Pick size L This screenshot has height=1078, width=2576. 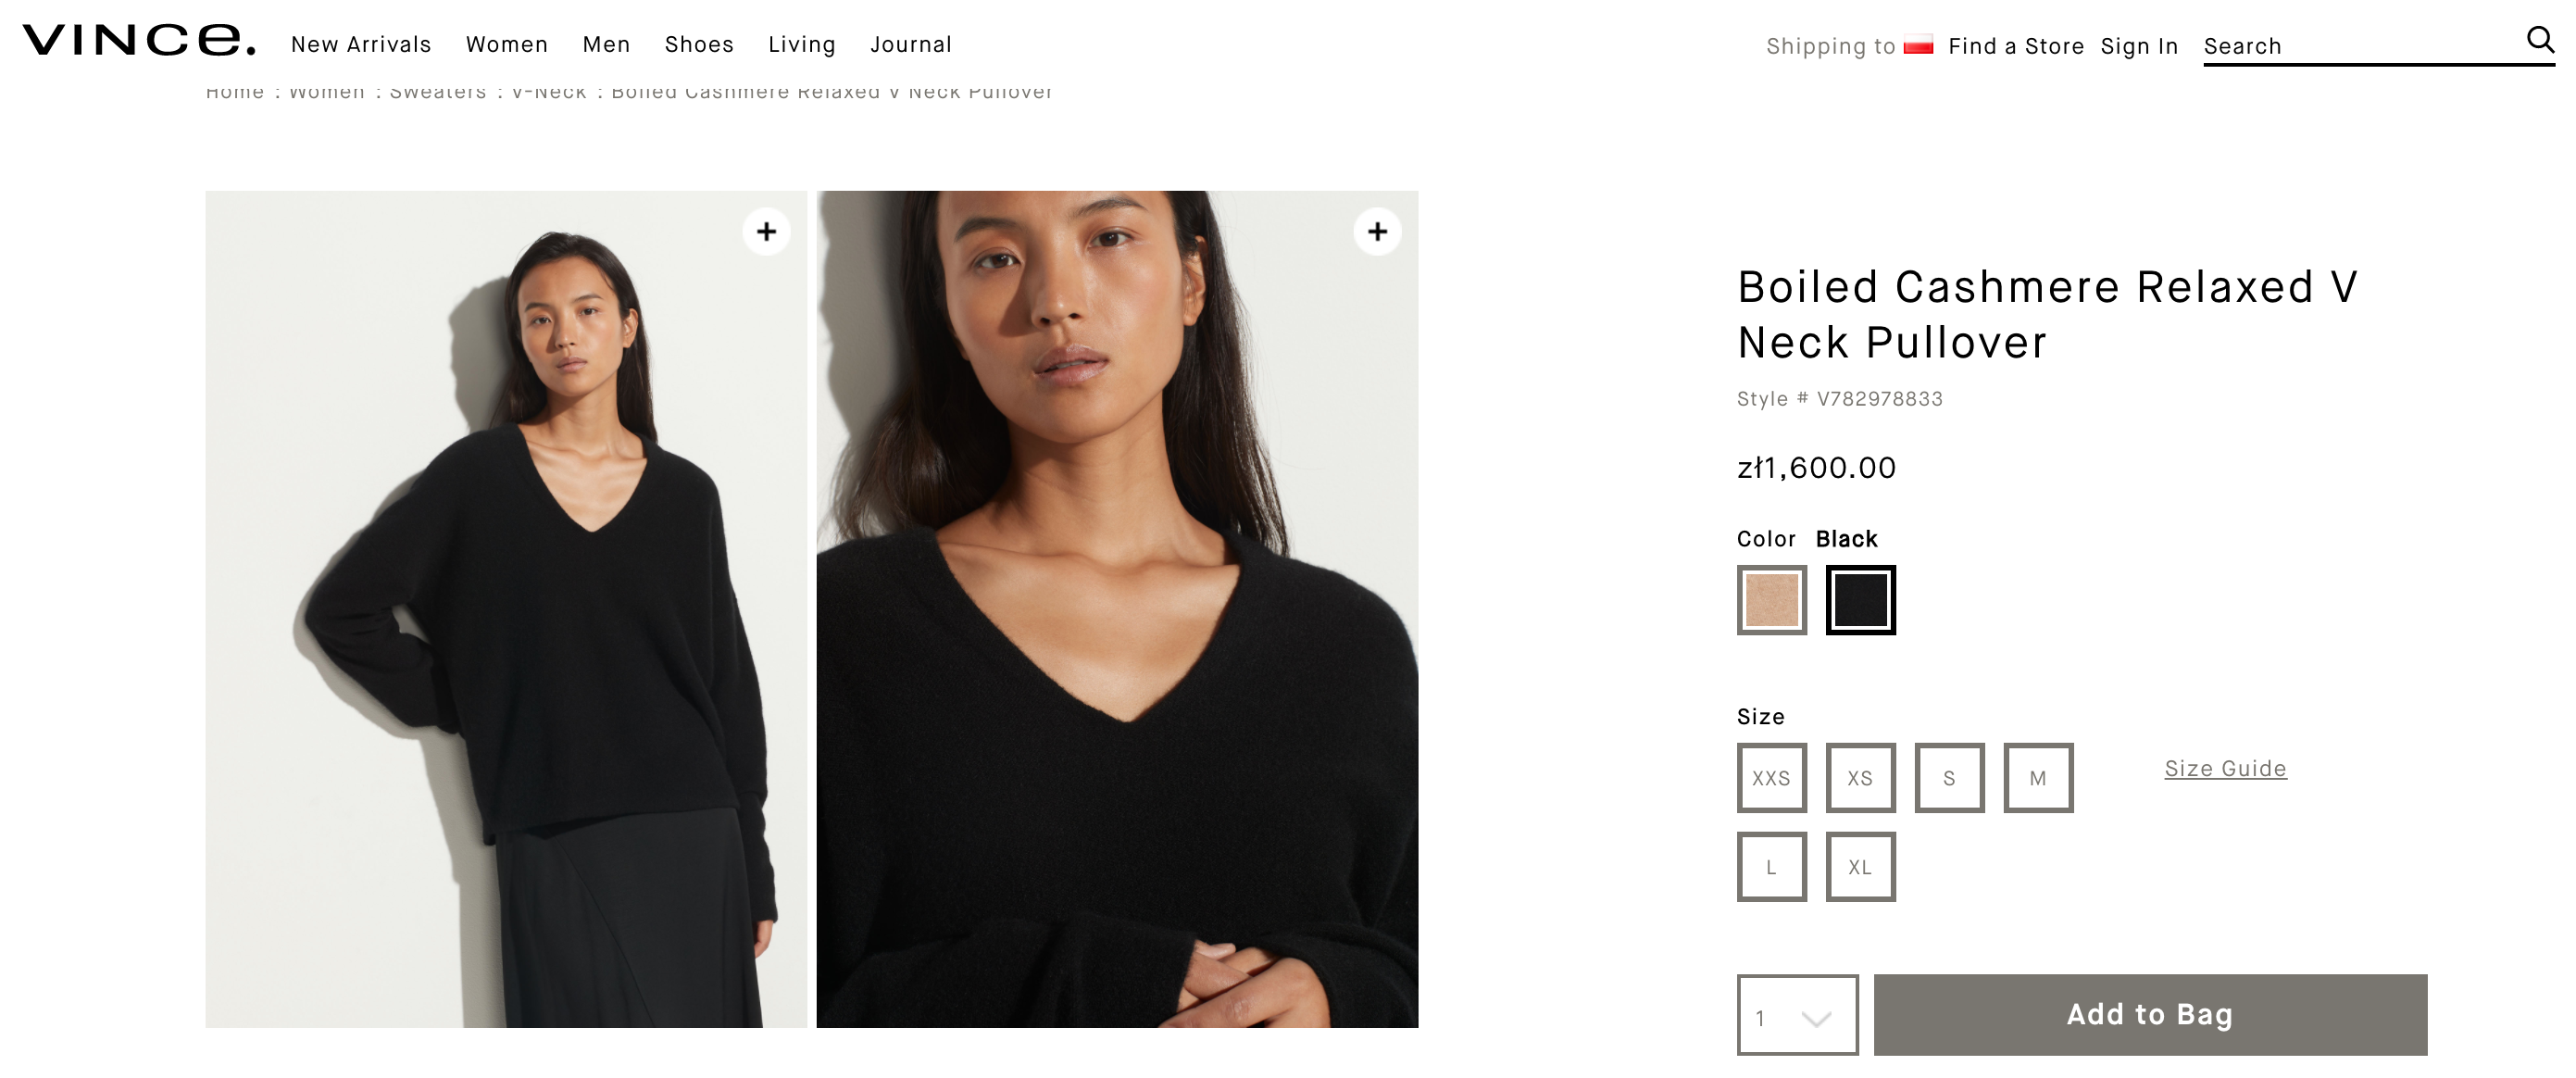[1771, 867]
